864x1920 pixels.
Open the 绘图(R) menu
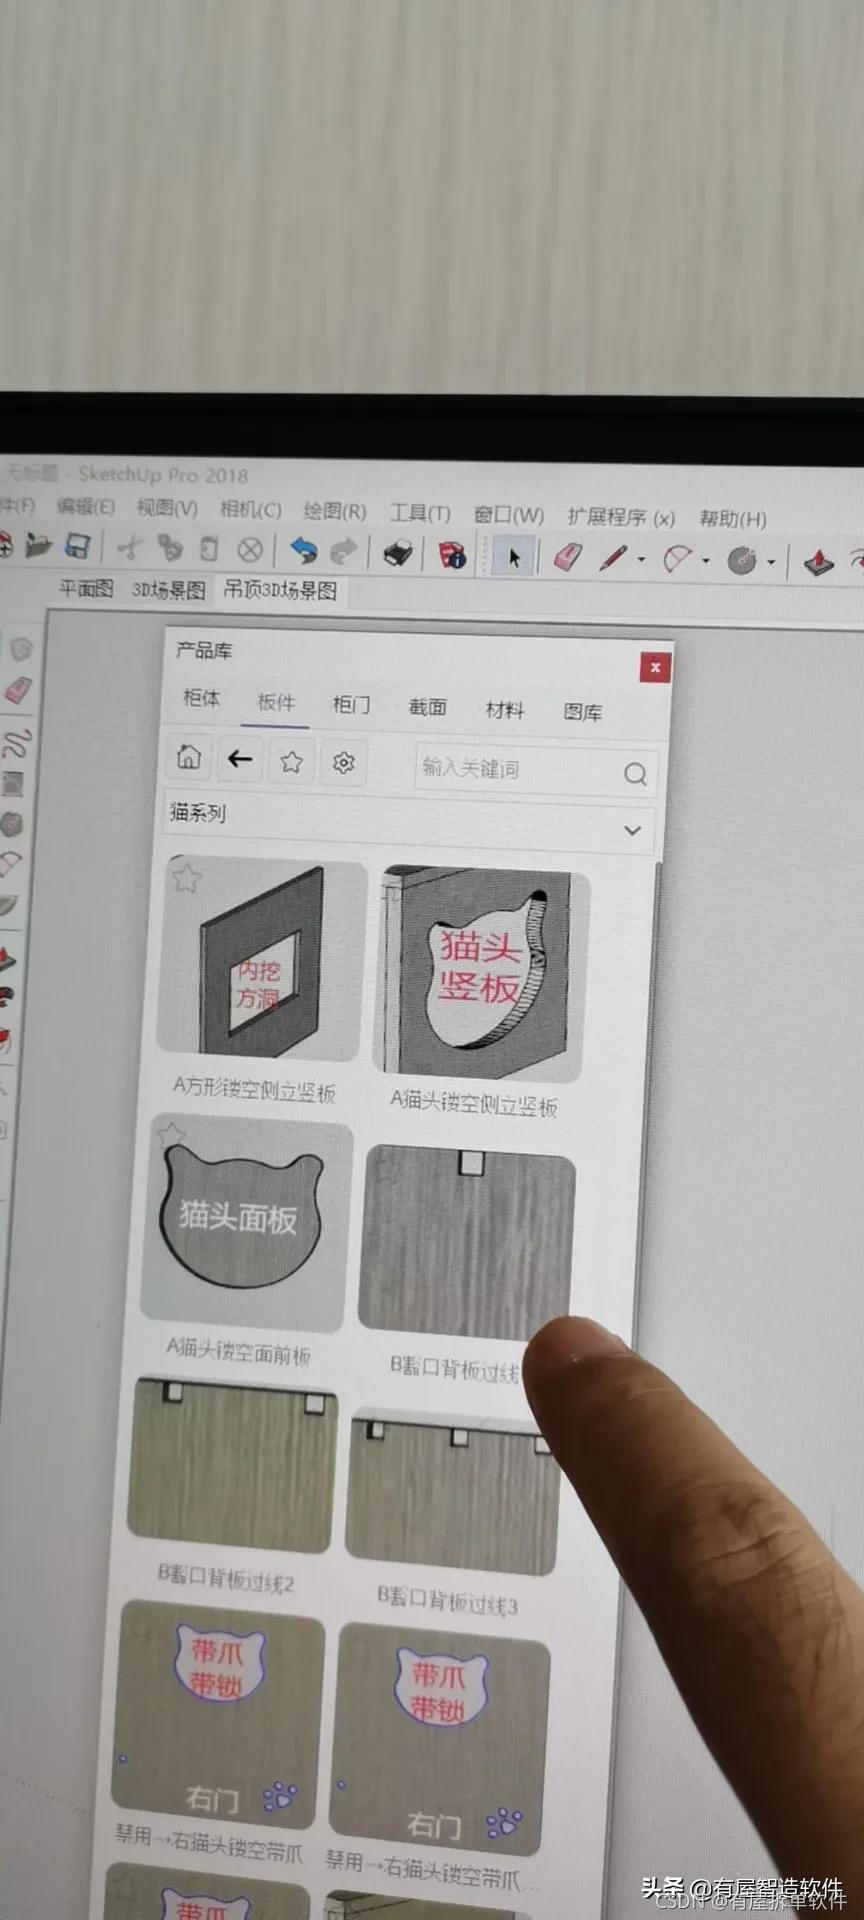[335, 512]
